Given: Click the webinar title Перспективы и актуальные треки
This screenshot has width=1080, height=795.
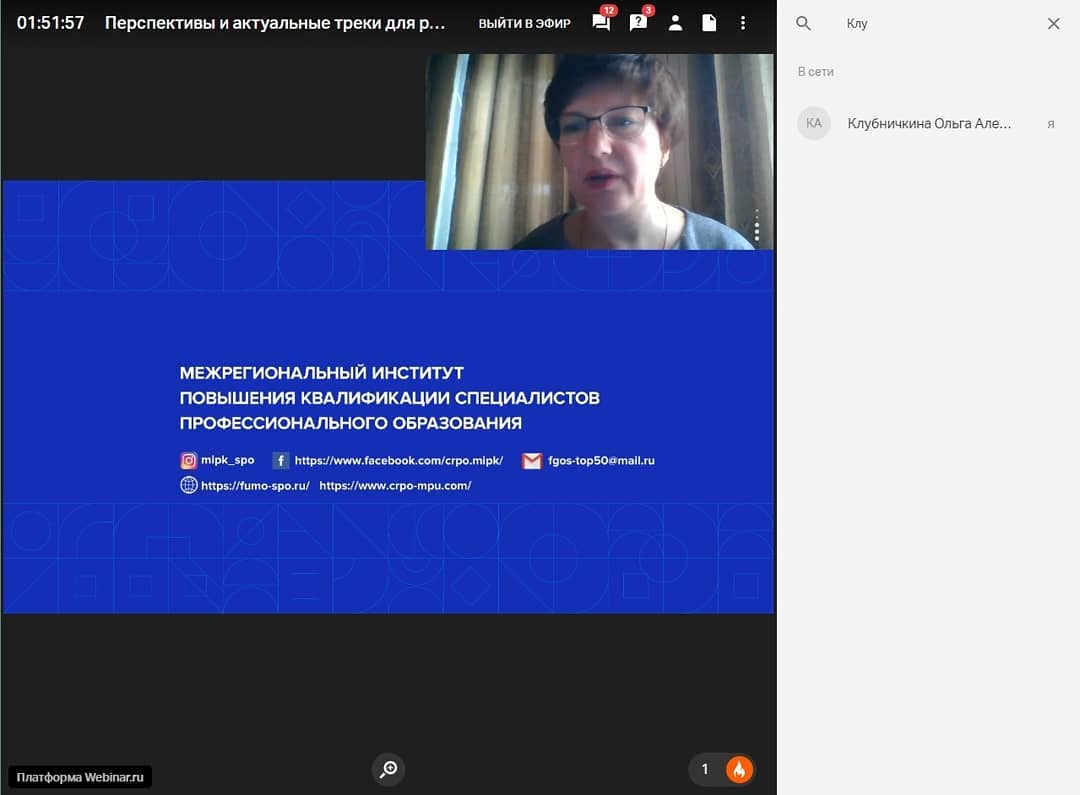Looking at the screenshot, I should point(275,23).
